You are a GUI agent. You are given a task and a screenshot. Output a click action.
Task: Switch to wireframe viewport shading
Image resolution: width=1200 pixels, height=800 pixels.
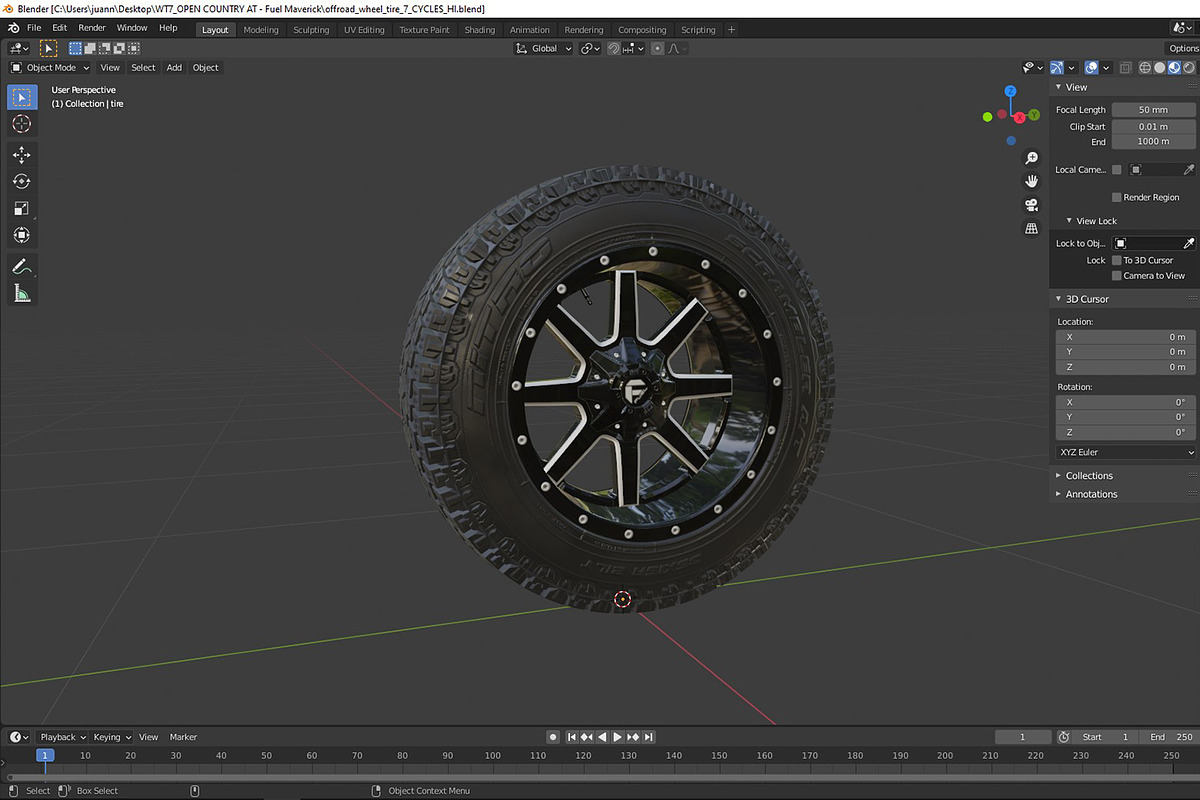[1145, 68]
